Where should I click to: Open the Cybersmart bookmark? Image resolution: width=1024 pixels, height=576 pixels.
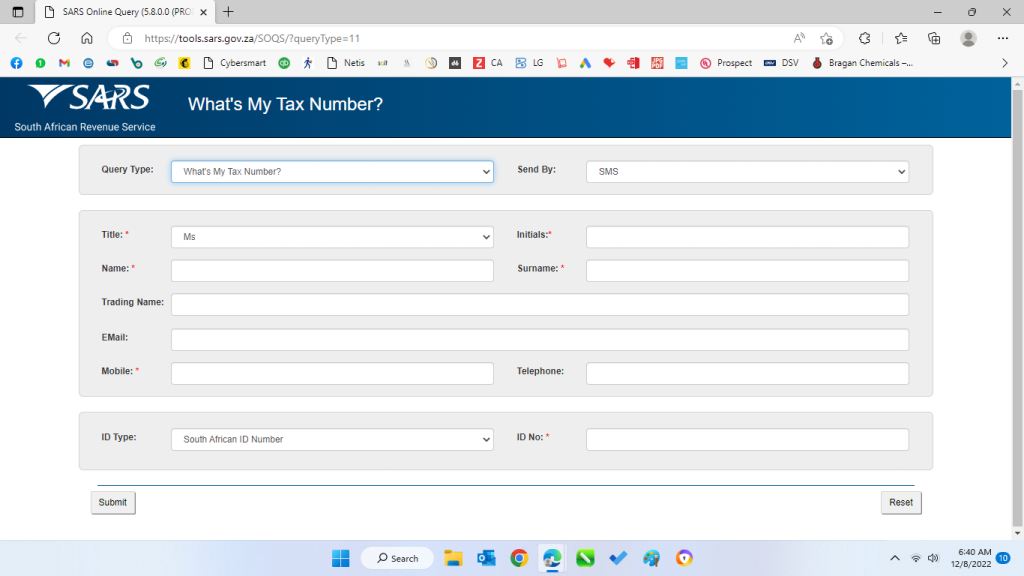(234, 63)
